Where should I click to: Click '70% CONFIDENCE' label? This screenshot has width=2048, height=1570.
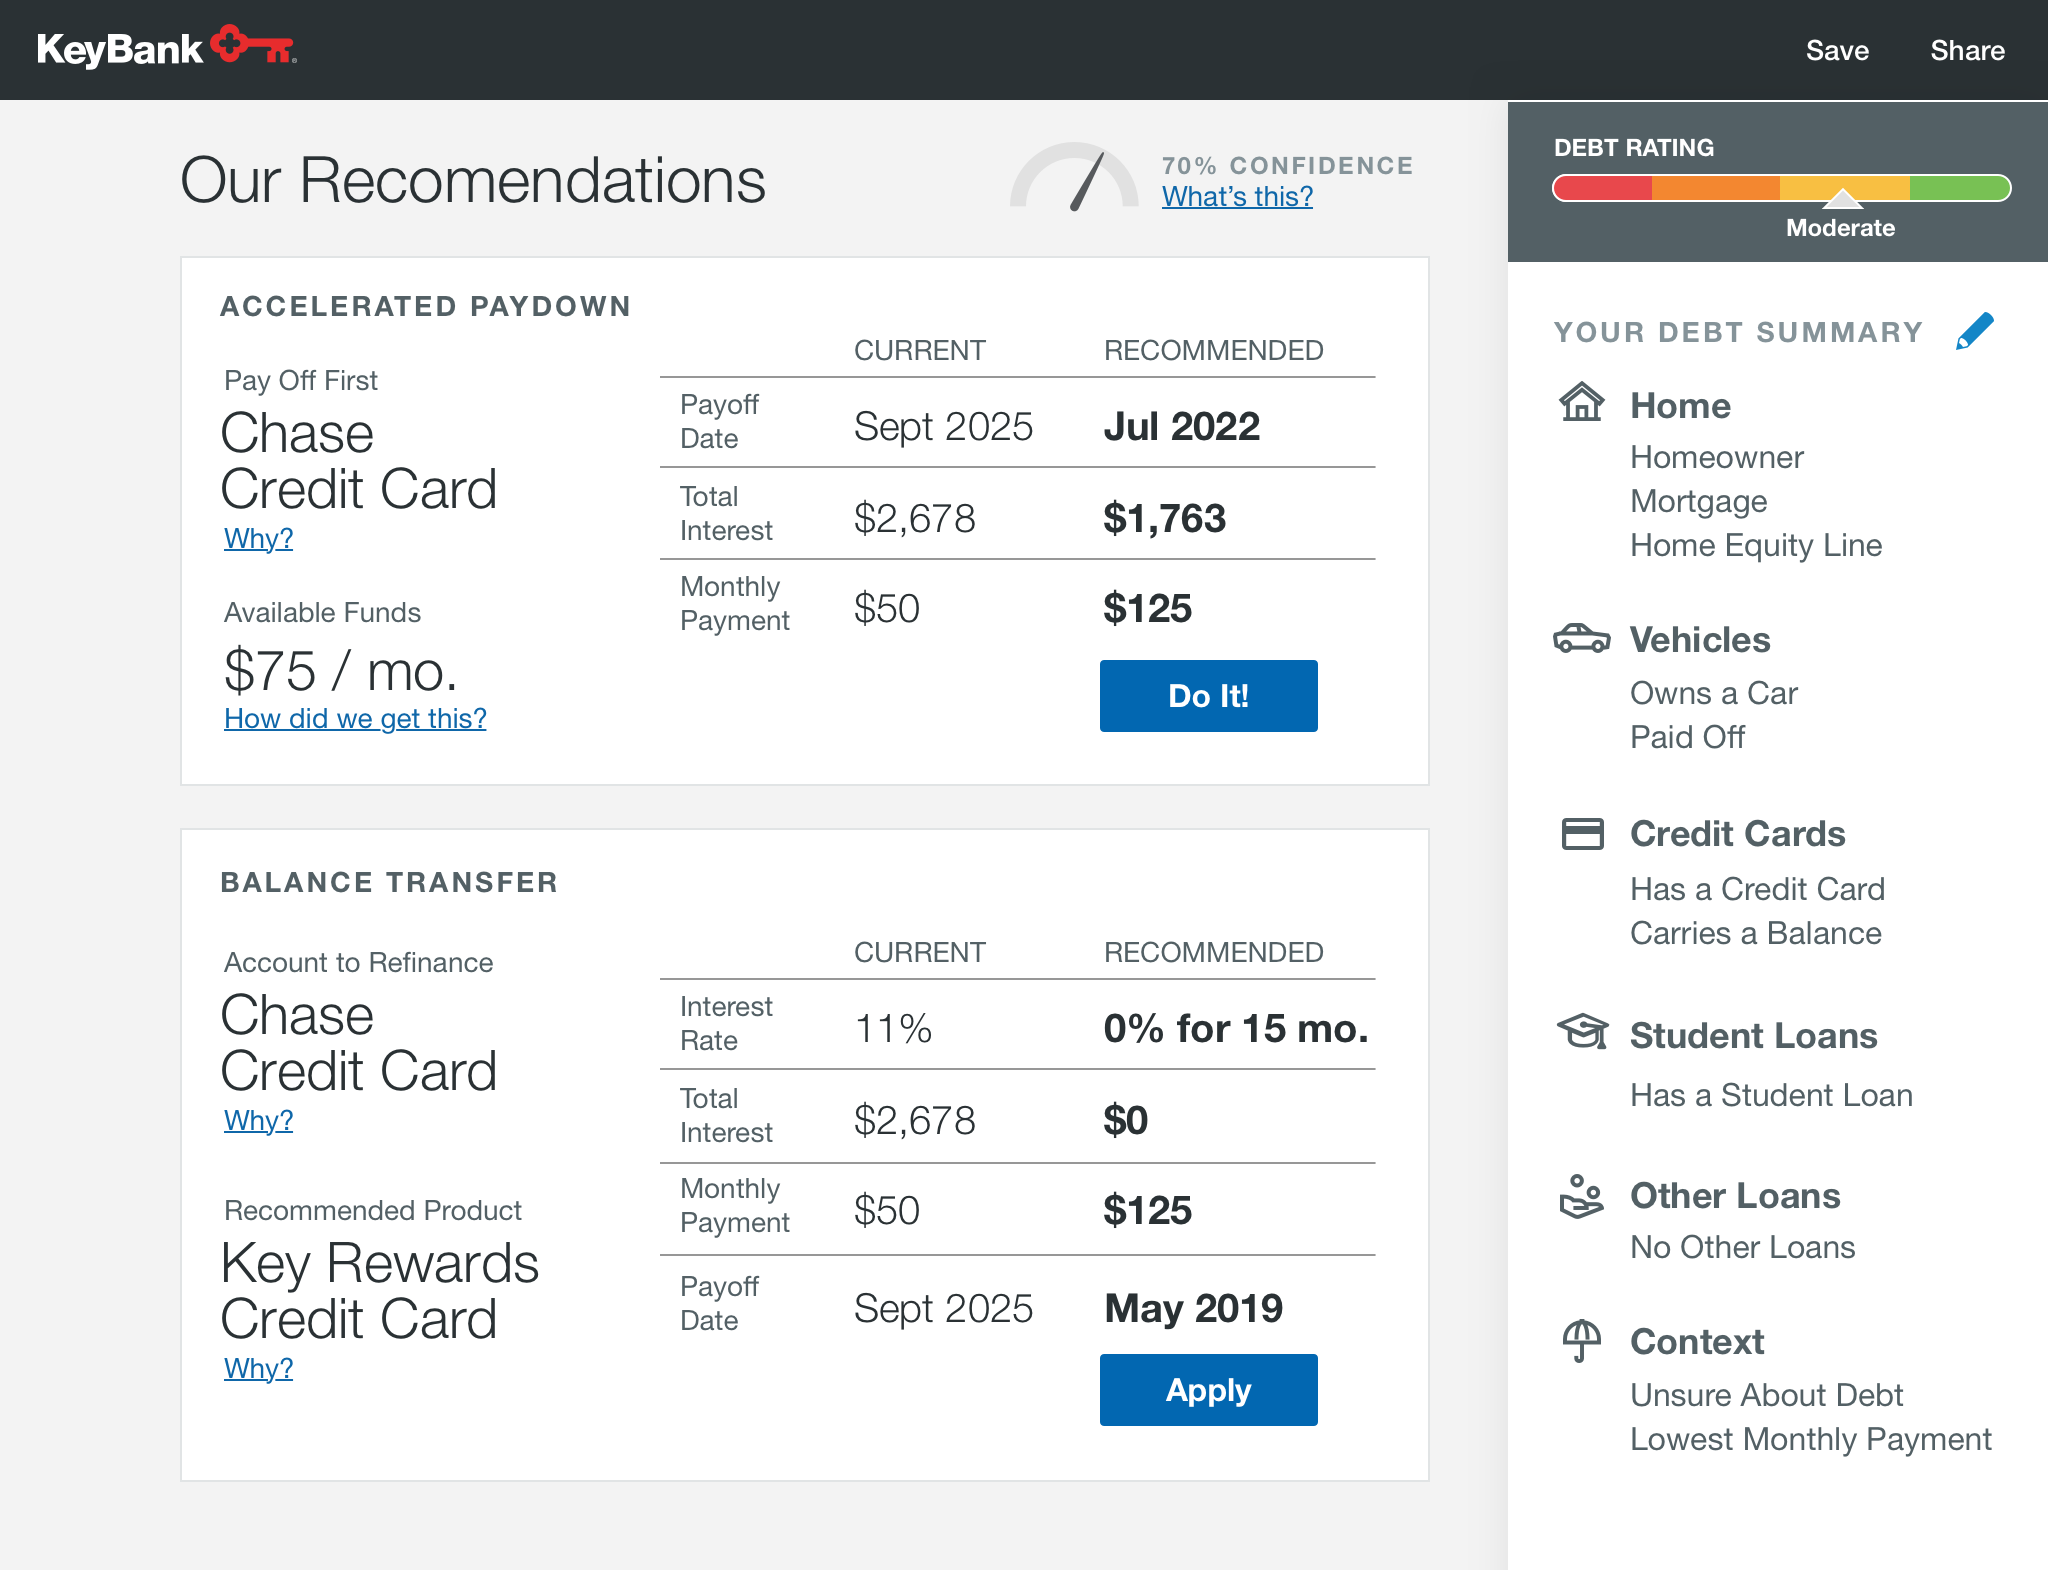1288,165
